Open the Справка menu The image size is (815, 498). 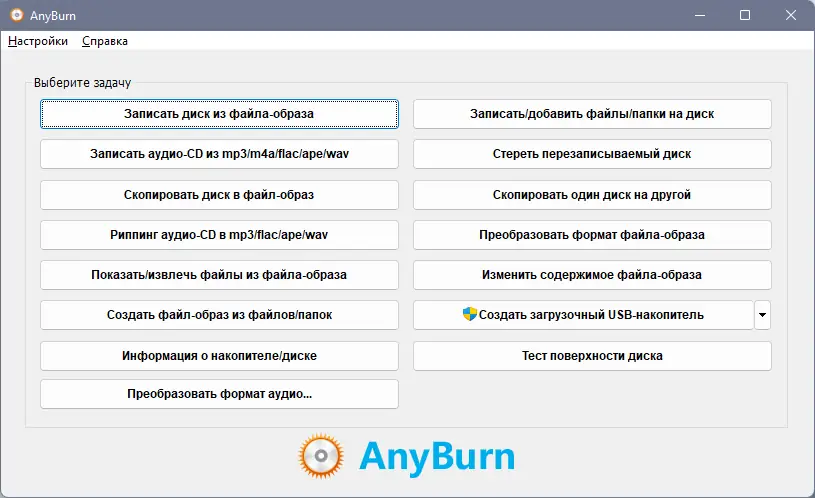[x=104, y=41]
